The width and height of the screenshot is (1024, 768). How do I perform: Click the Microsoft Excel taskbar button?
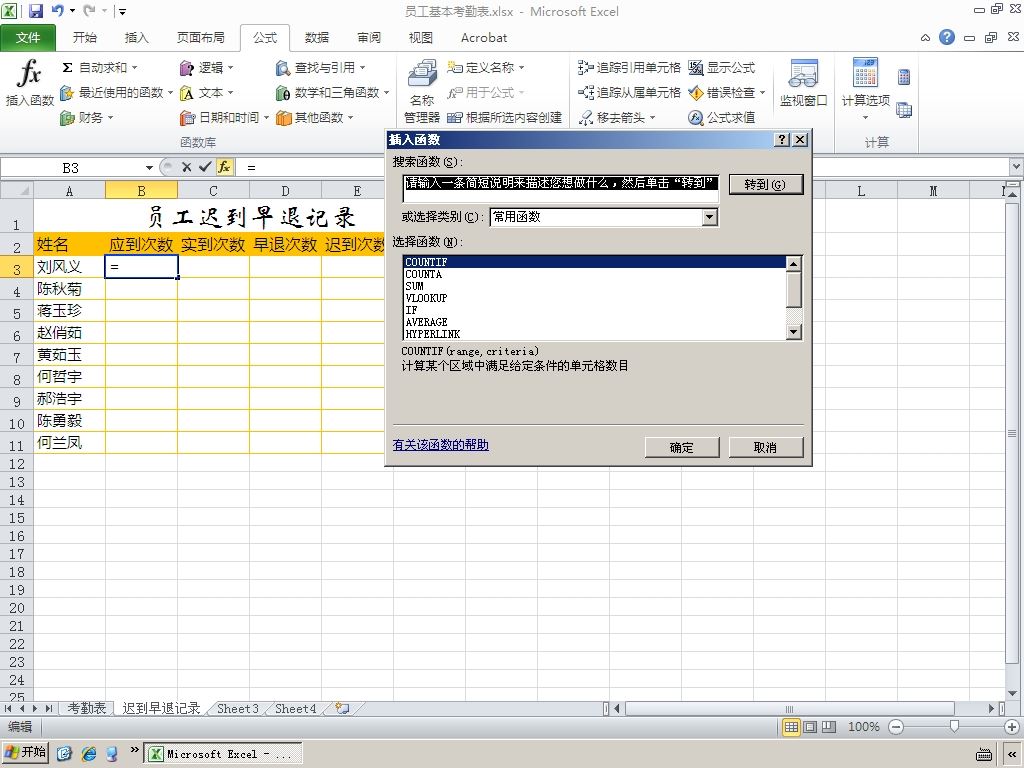tap(223, 754)
